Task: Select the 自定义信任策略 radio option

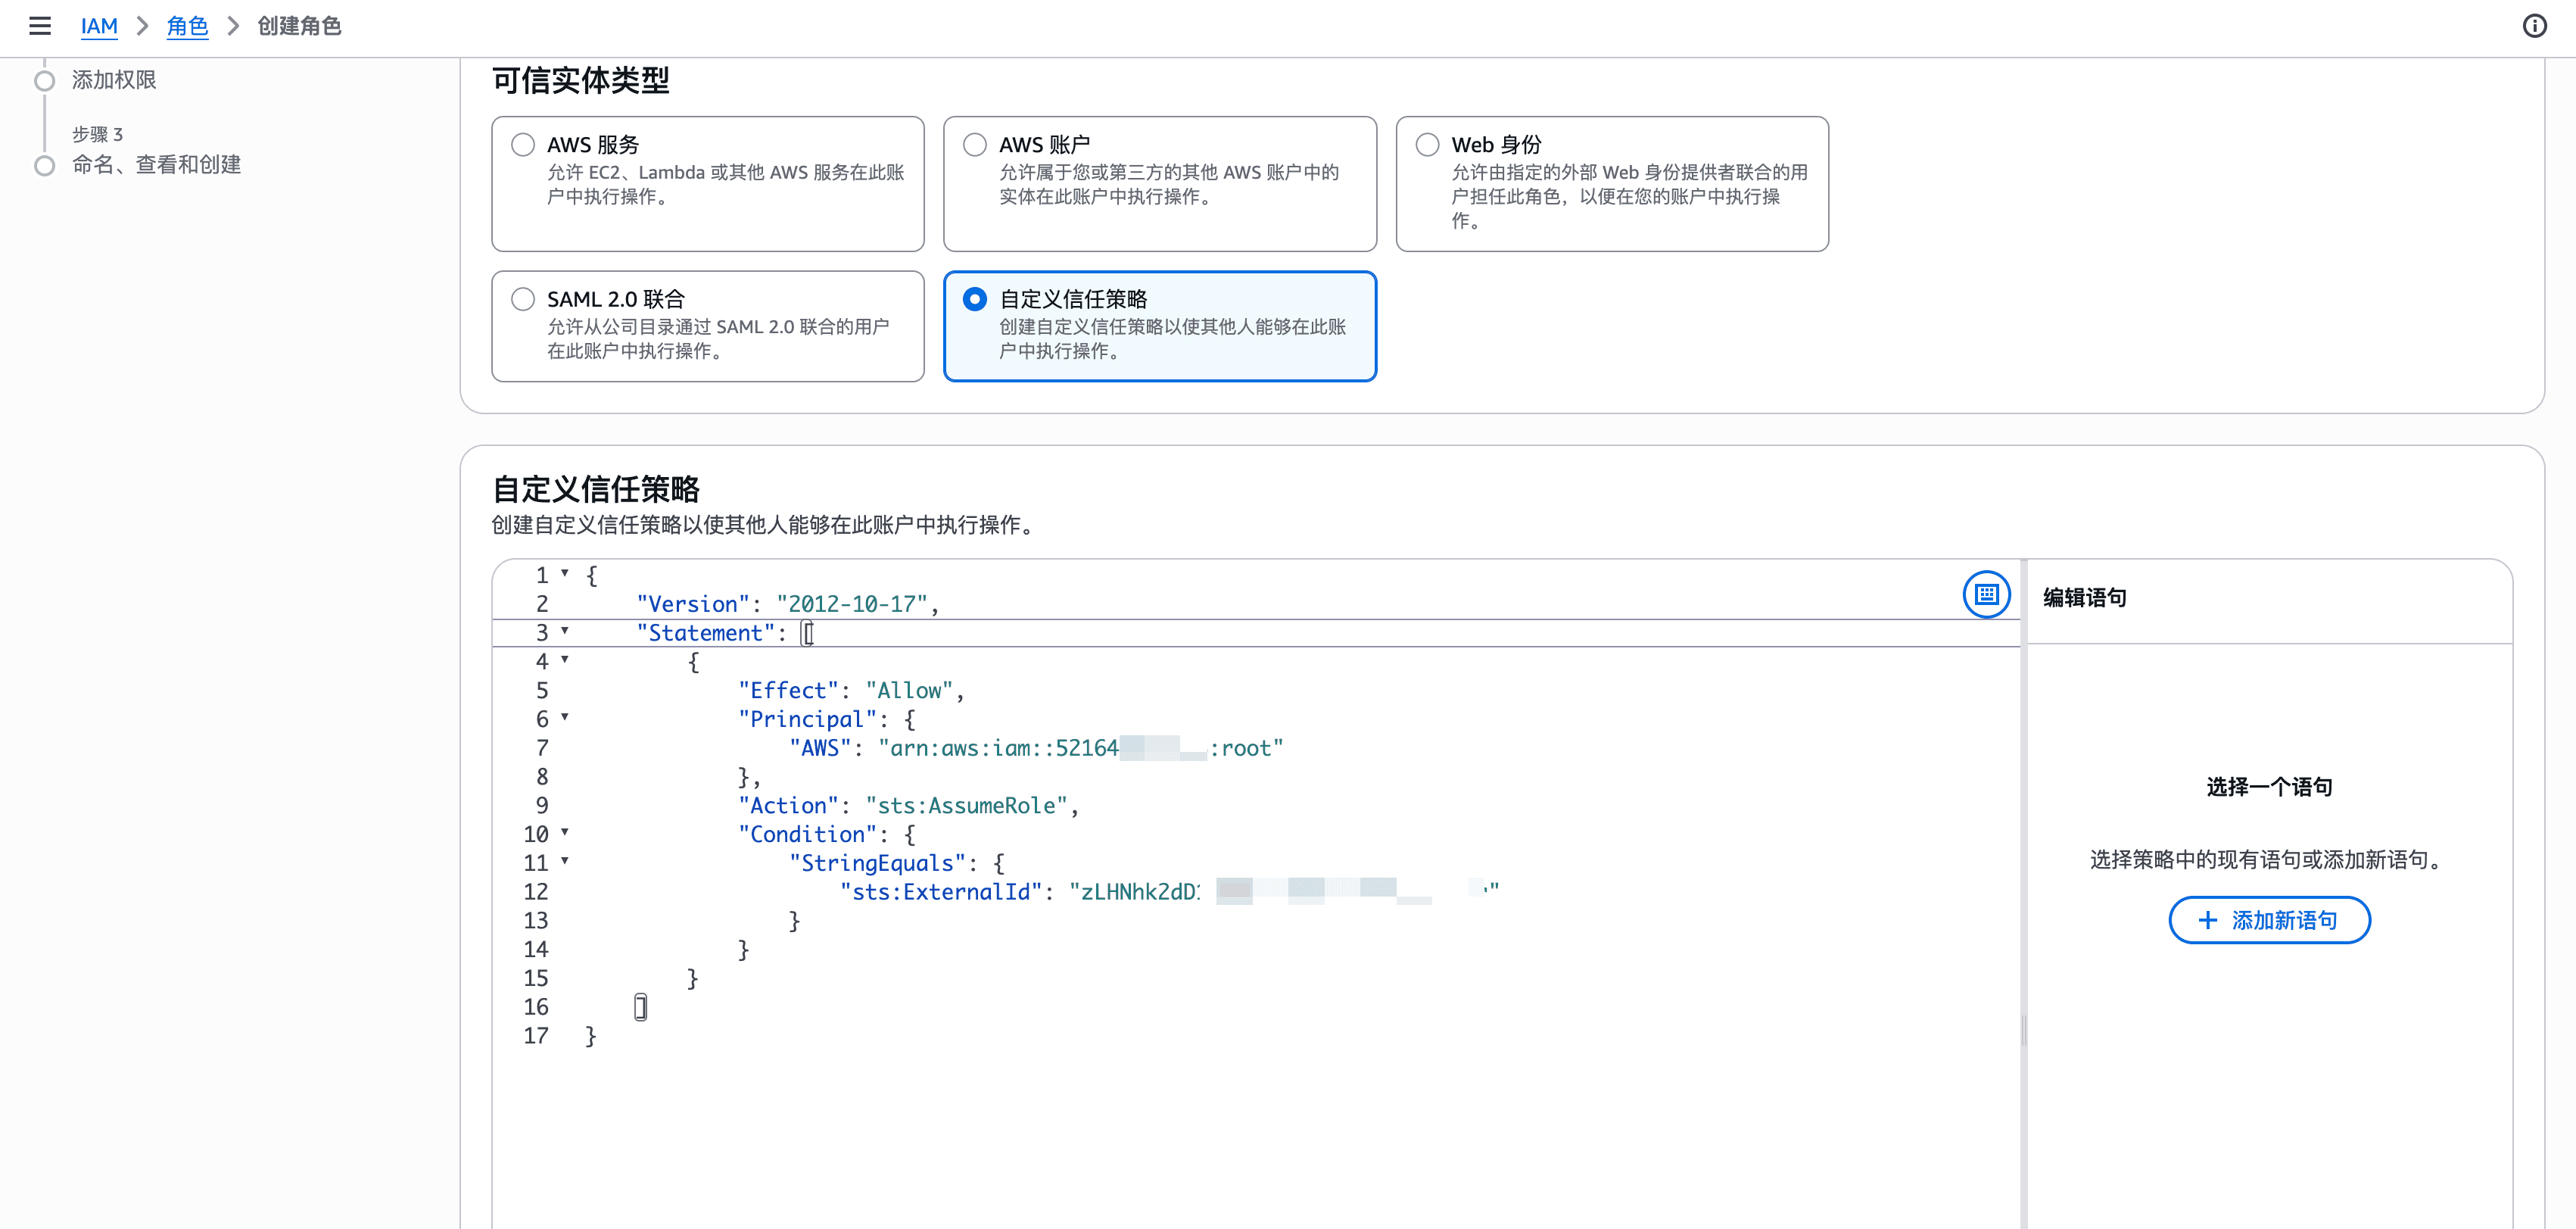Action: click(975, 299)
